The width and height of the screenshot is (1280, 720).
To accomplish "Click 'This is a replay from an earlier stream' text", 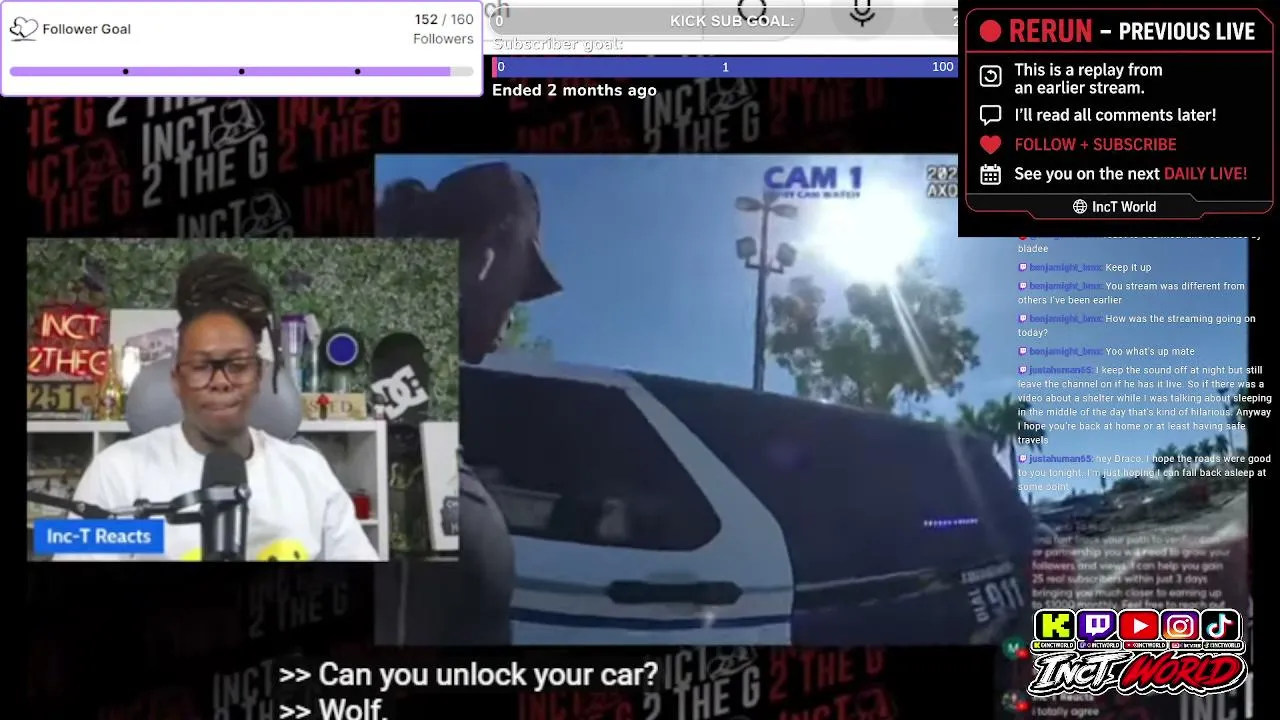I will [1088, 79].
